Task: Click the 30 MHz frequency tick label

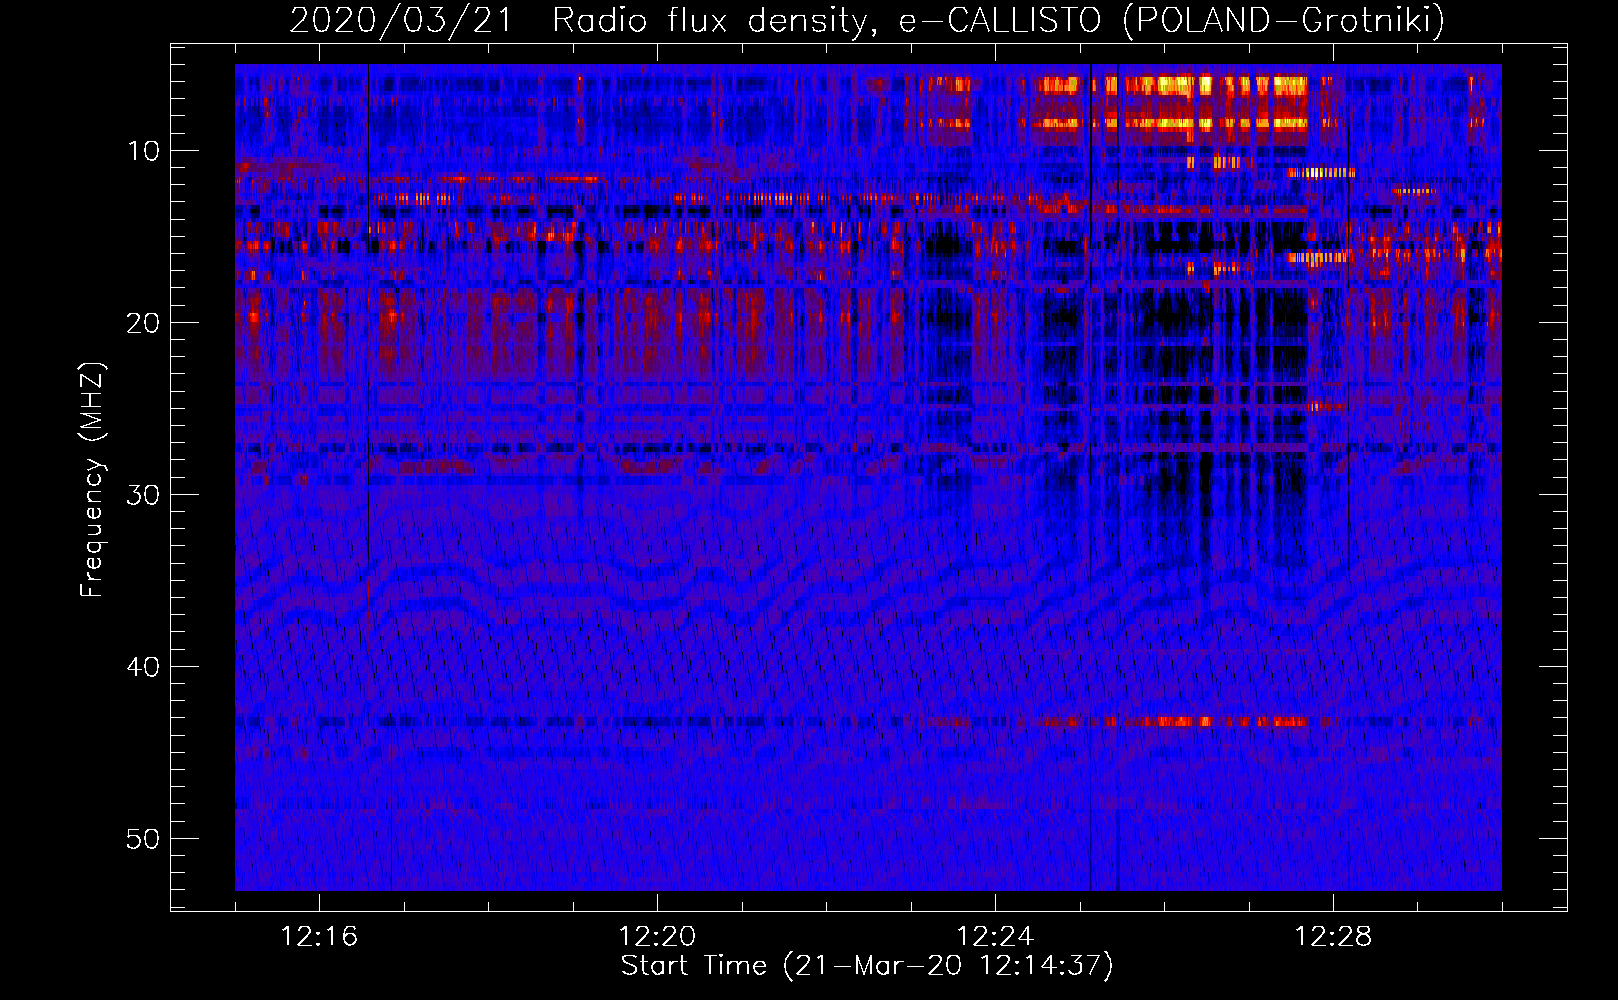Action: click(x=144, y=495)
